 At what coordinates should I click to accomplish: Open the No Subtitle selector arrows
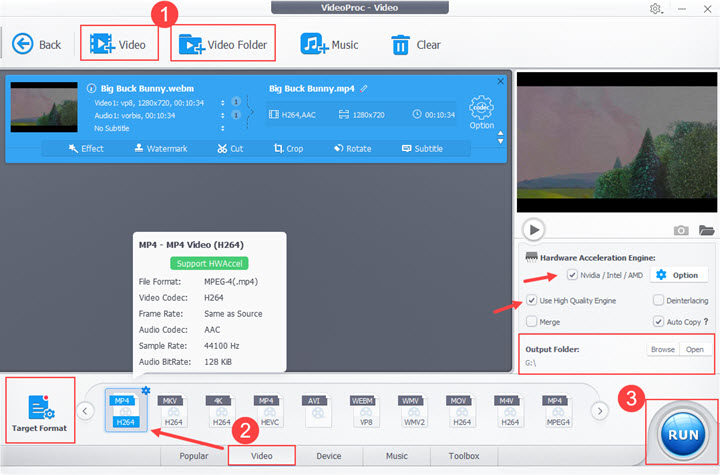coord(222,128)
